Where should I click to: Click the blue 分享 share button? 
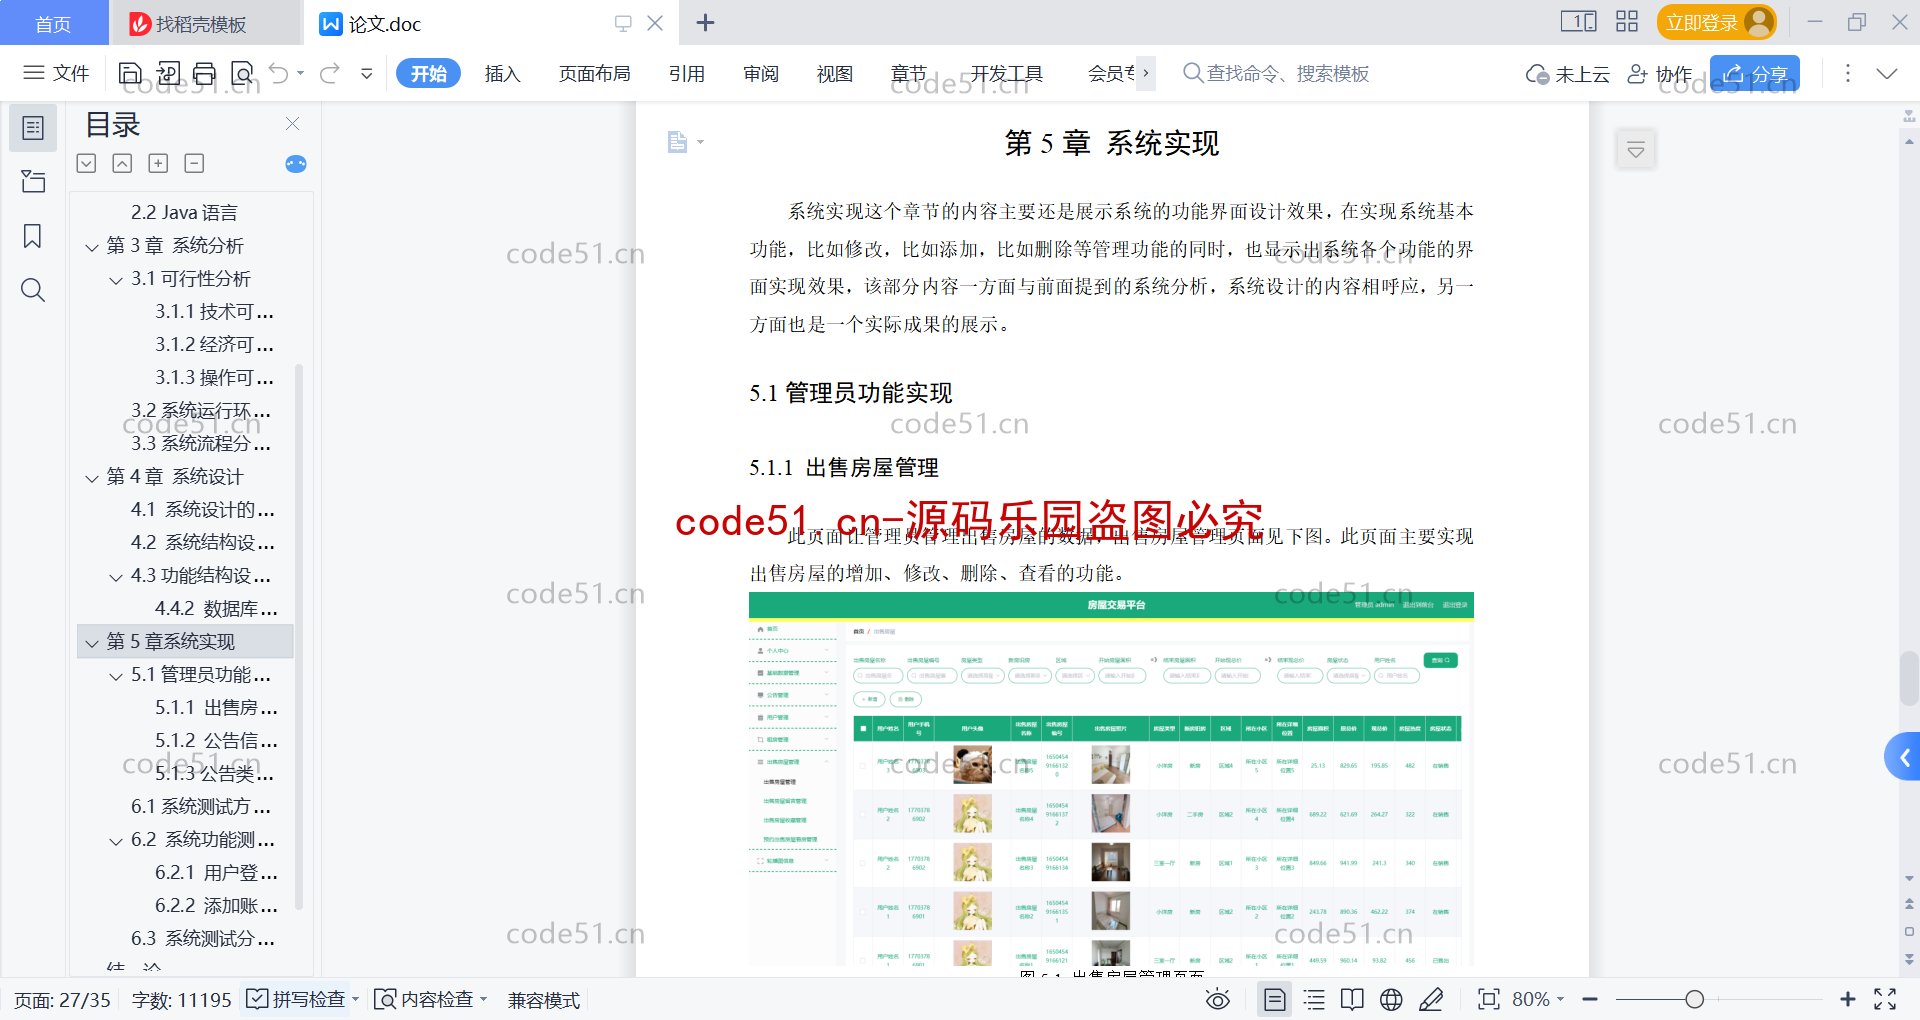(x=1754, y=74)
